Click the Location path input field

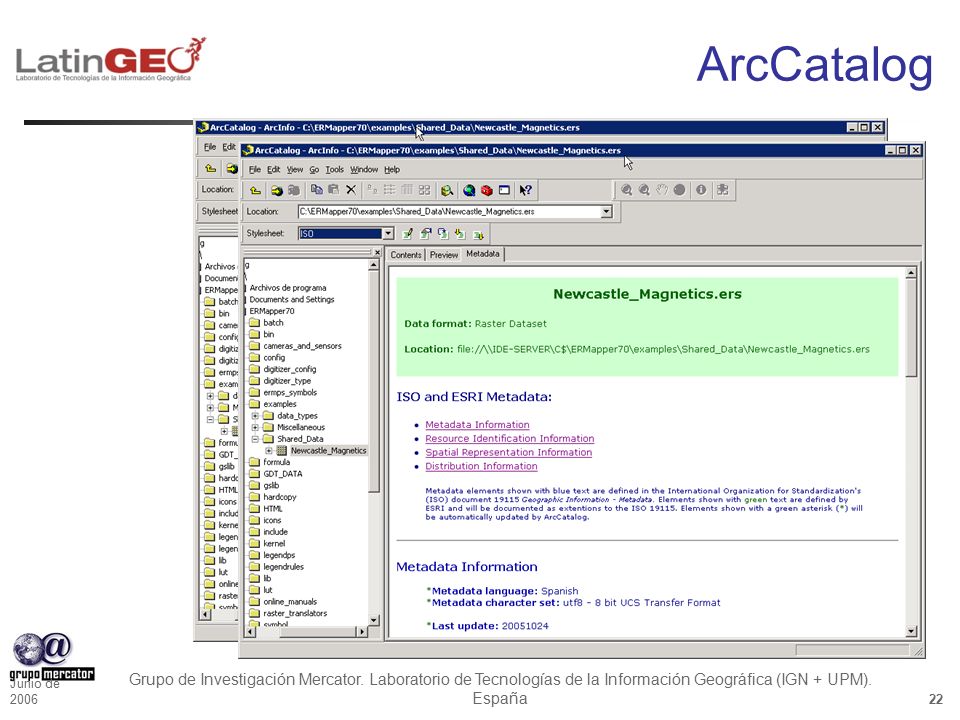450,212
